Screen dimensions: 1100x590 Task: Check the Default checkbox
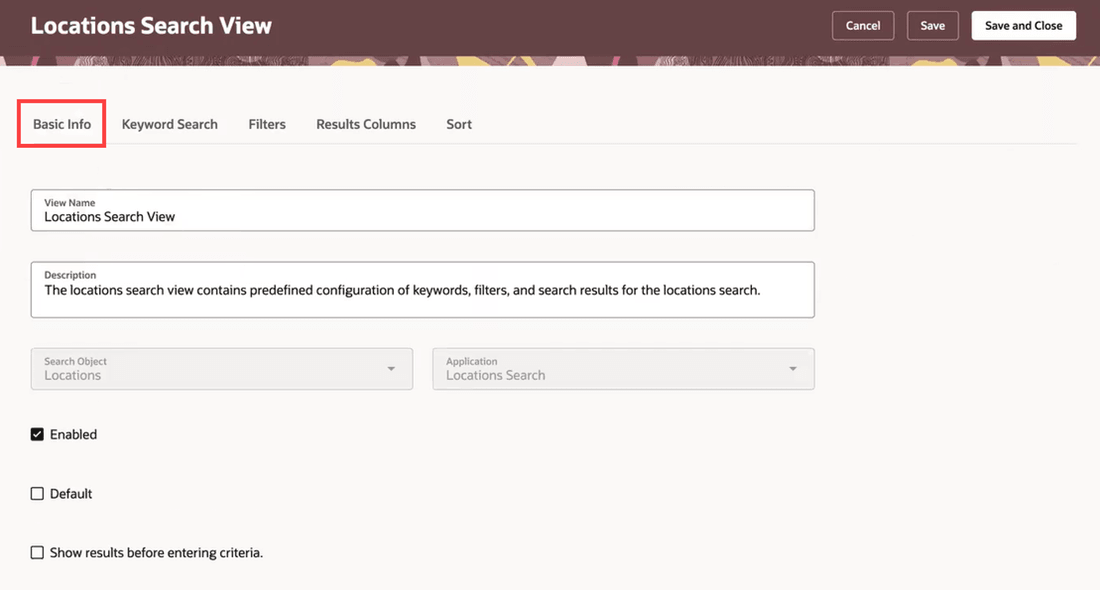pyautogui.click(x=37, y=494)
